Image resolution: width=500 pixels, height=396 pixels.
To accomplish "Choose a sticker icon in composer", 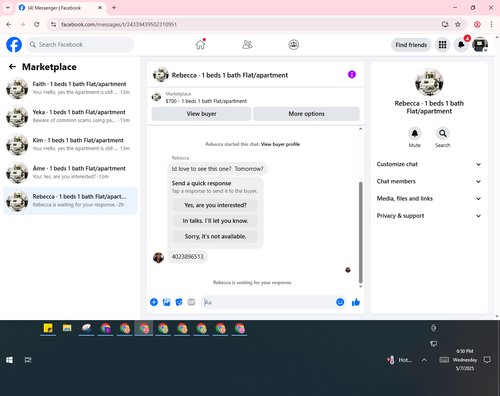I will click(179, 302).
